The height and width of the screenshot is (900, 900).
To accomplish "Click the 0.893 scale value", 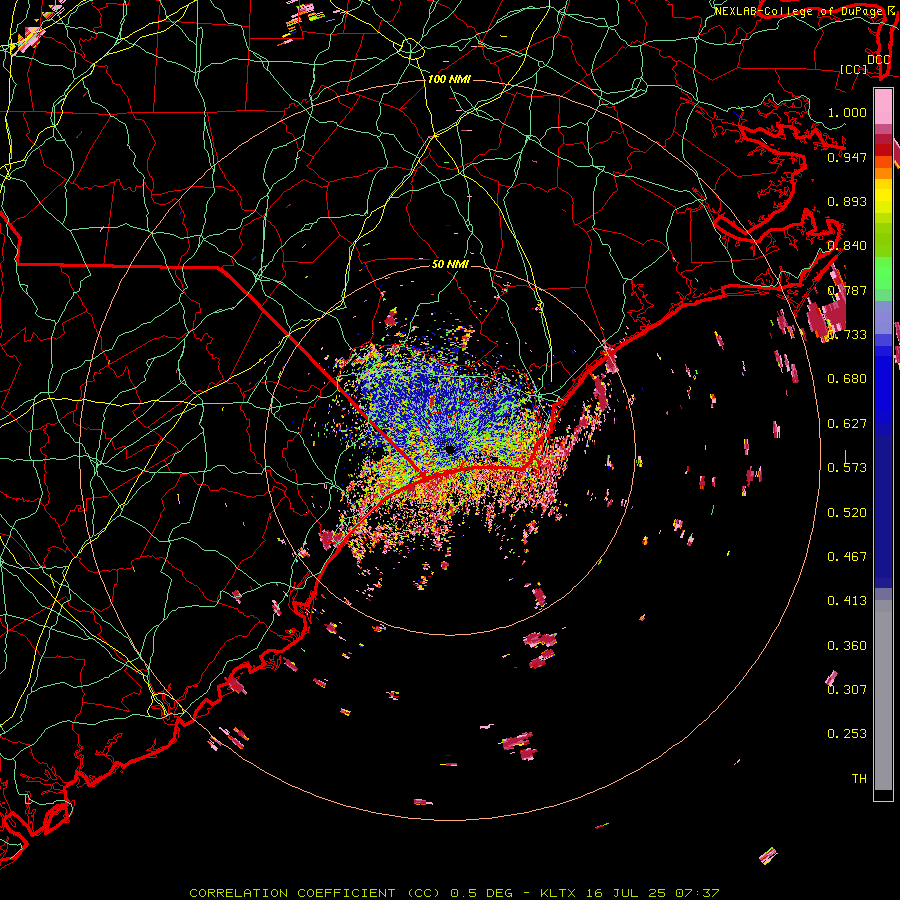I will coord(847,201).
